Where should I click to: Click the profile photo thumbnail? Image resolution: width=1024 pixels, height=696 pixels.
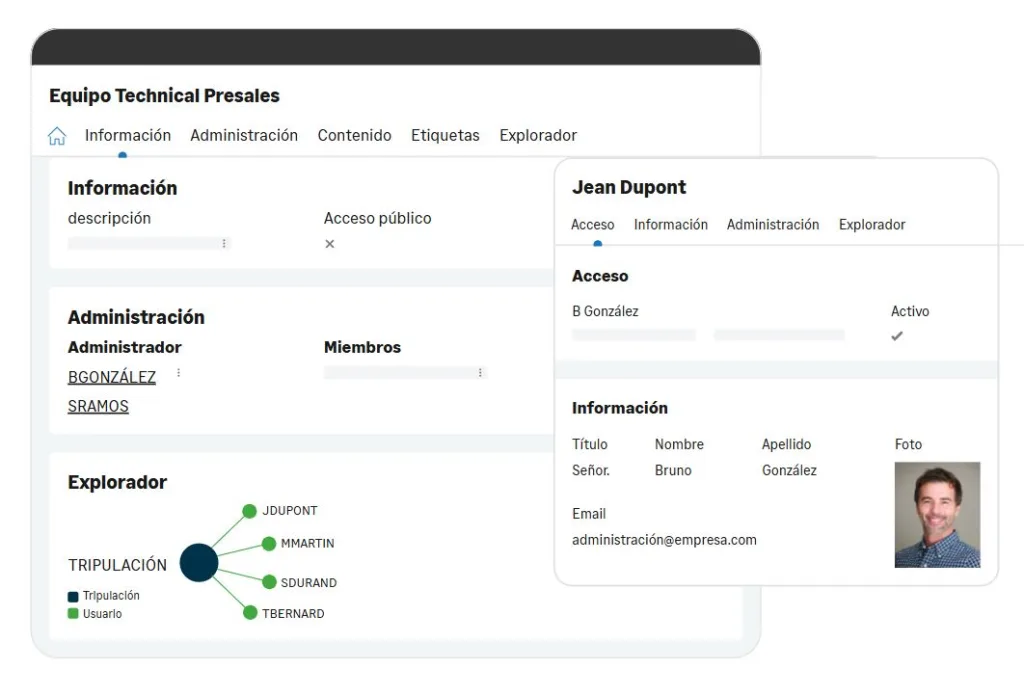(937, 514)
